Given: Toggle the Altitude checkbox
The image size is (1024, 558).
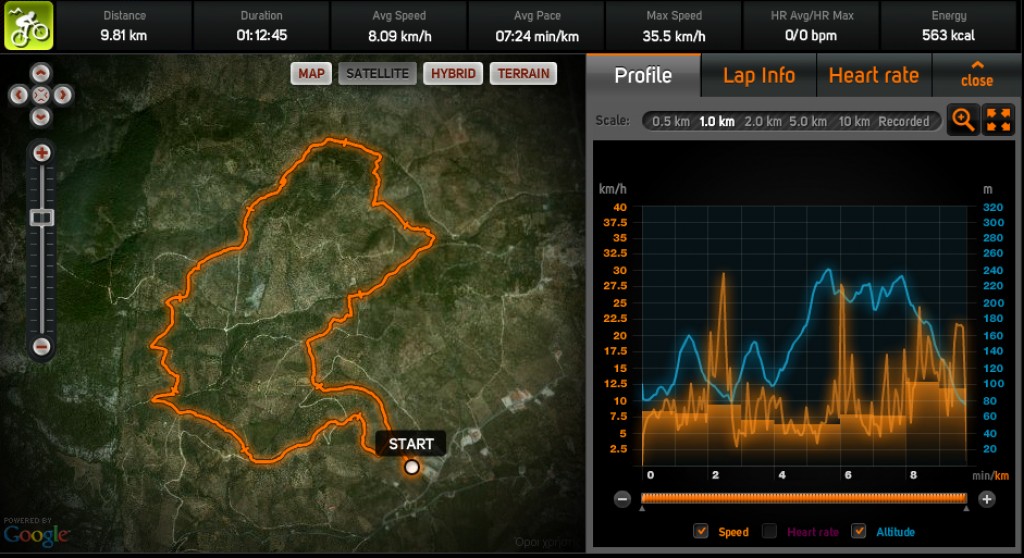Looking at the screenshot, I should [x=859, y=531].
